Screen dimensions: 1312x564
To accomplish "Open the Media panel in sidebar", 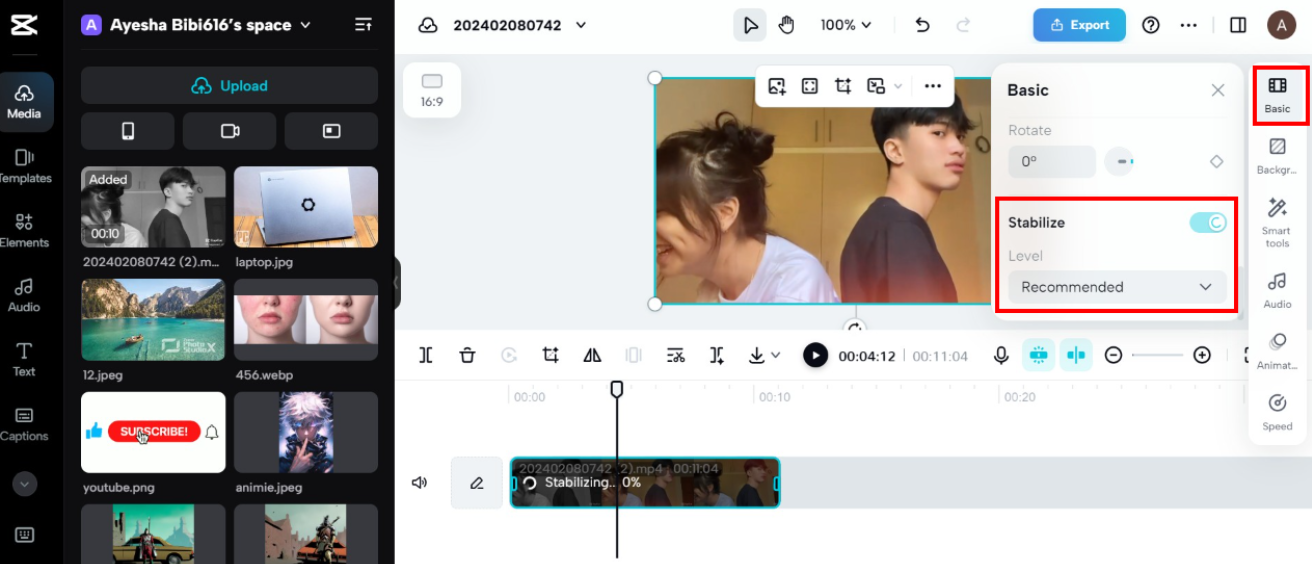I will pos(25,102).
